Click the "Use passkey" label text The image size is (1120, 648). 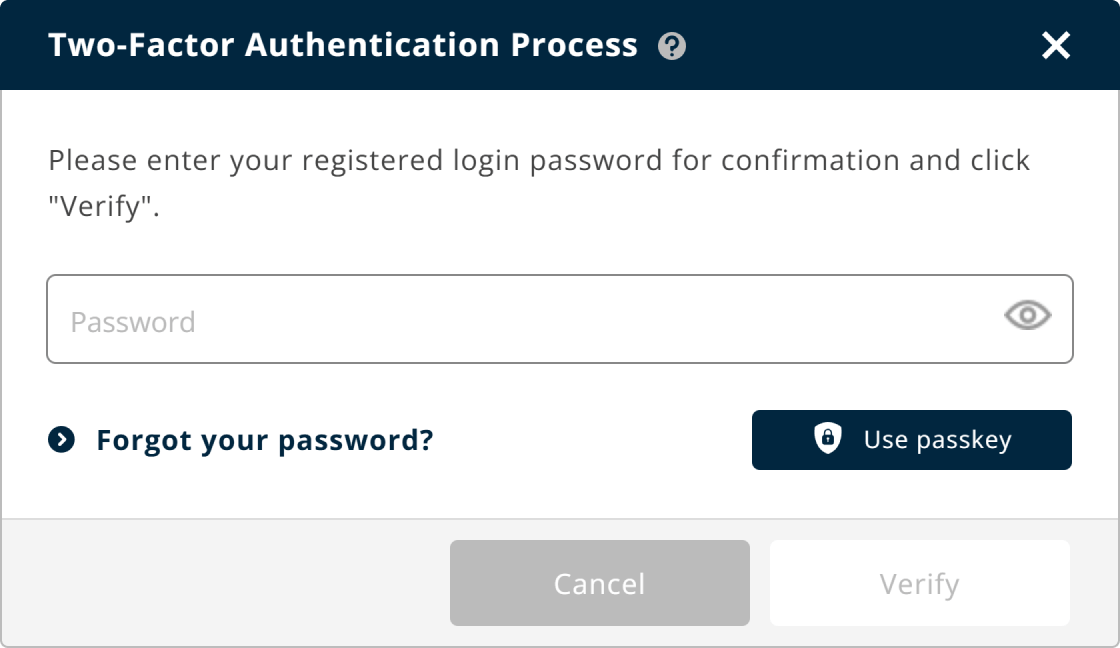click(x=937, y=440)
